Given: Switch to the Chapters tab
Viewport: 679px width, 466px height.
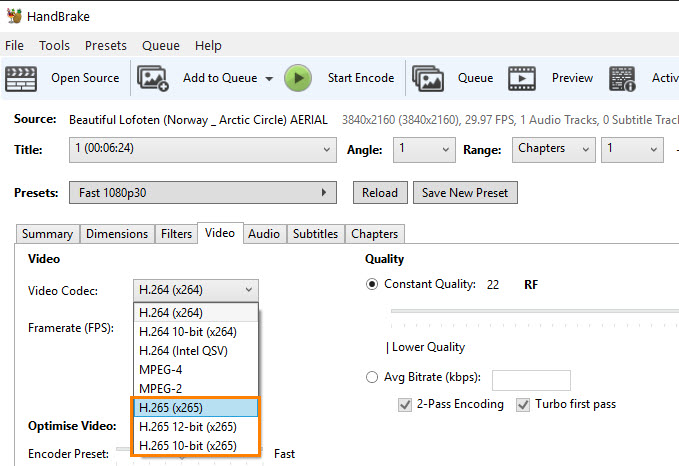Looking at the screenshot, I should click(x=375, y=234).
